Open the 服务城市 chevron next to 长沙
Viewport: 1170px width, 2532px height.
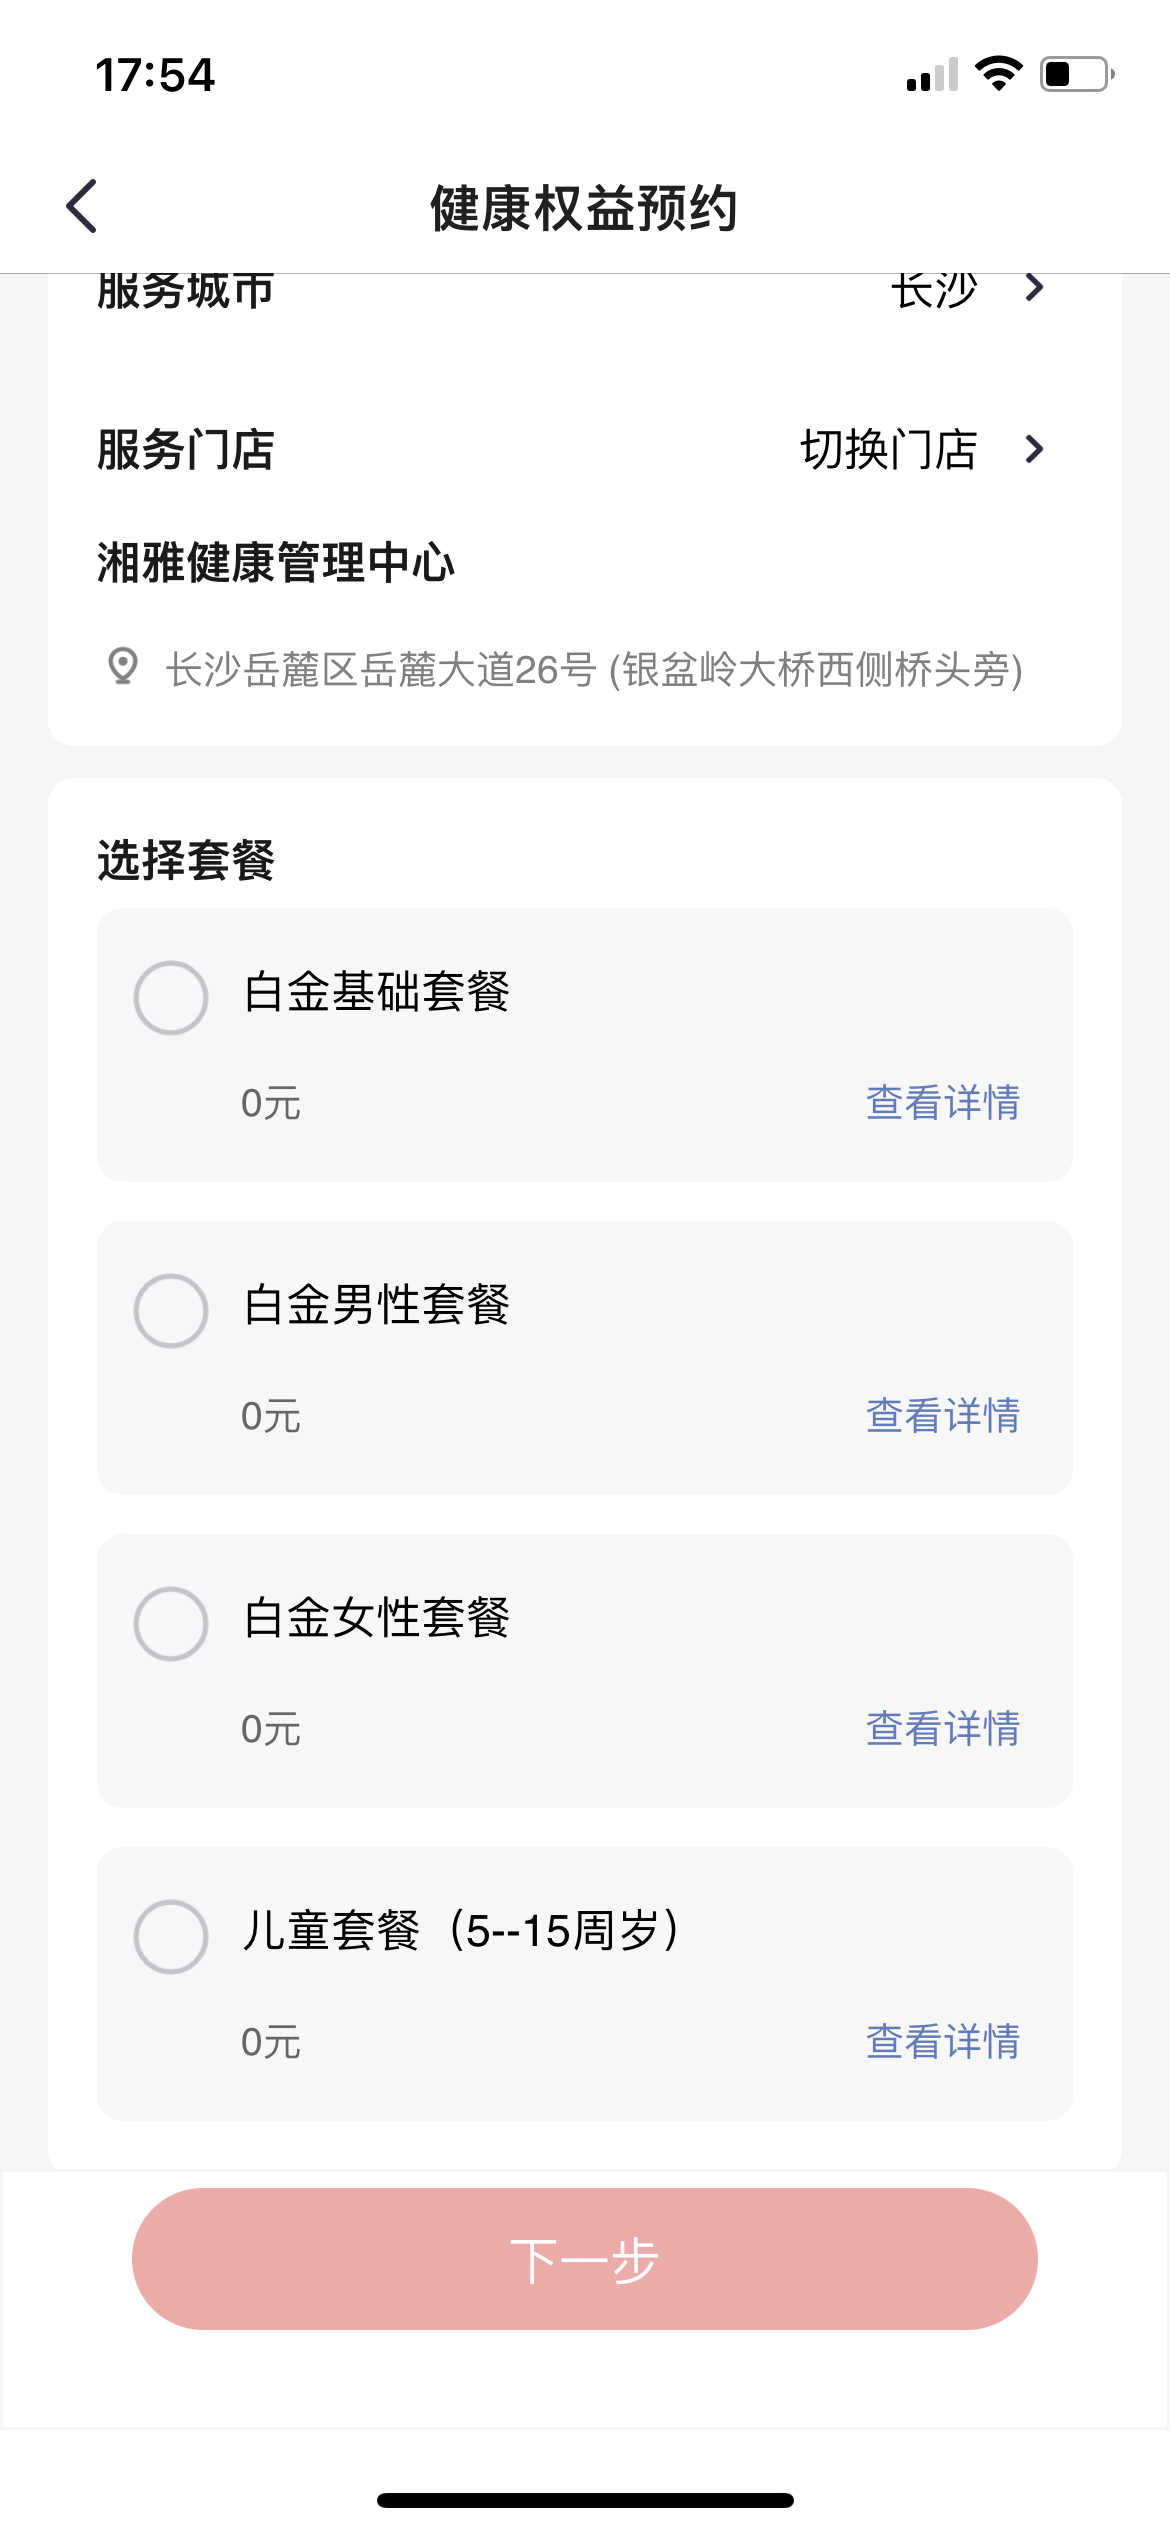[x=1035, y=288]
